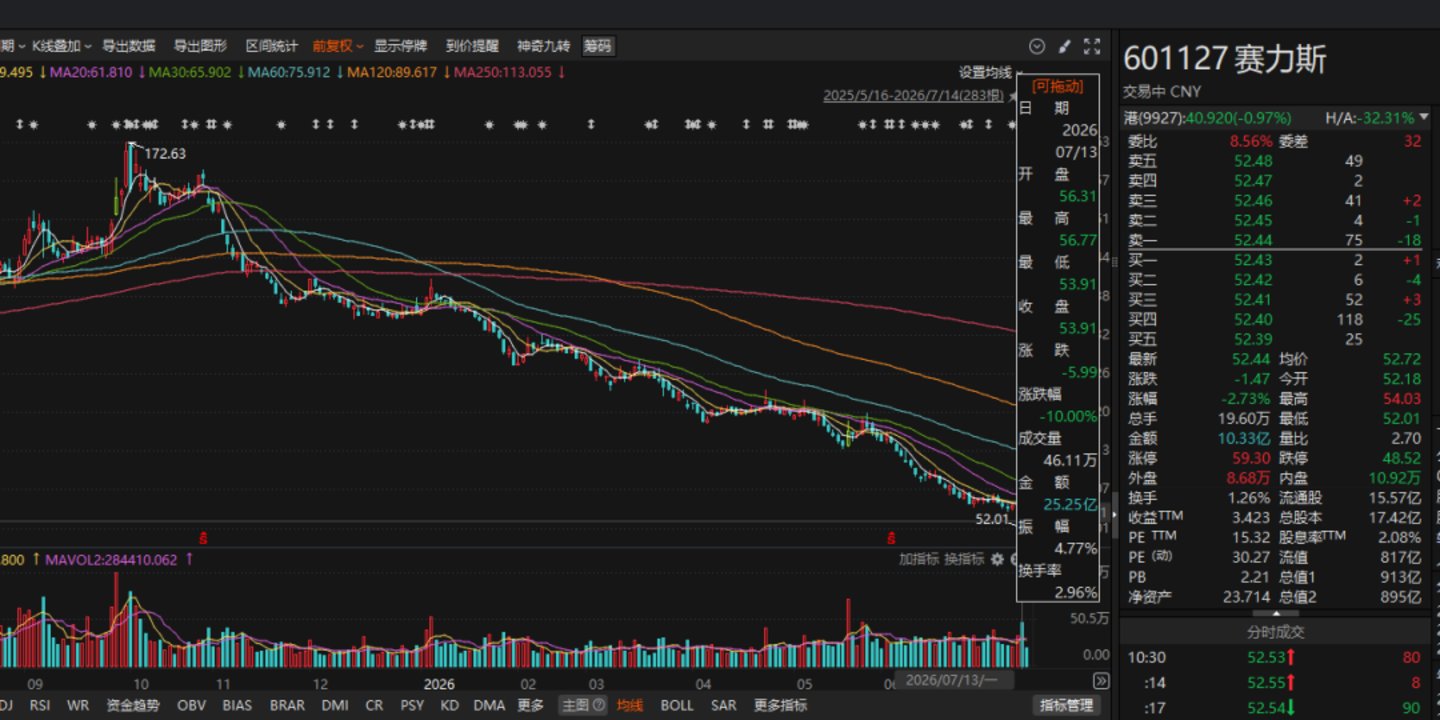1440x720 pixels.
Task: Click 买五 price 52.39 row
Action: coord(1275,339)
